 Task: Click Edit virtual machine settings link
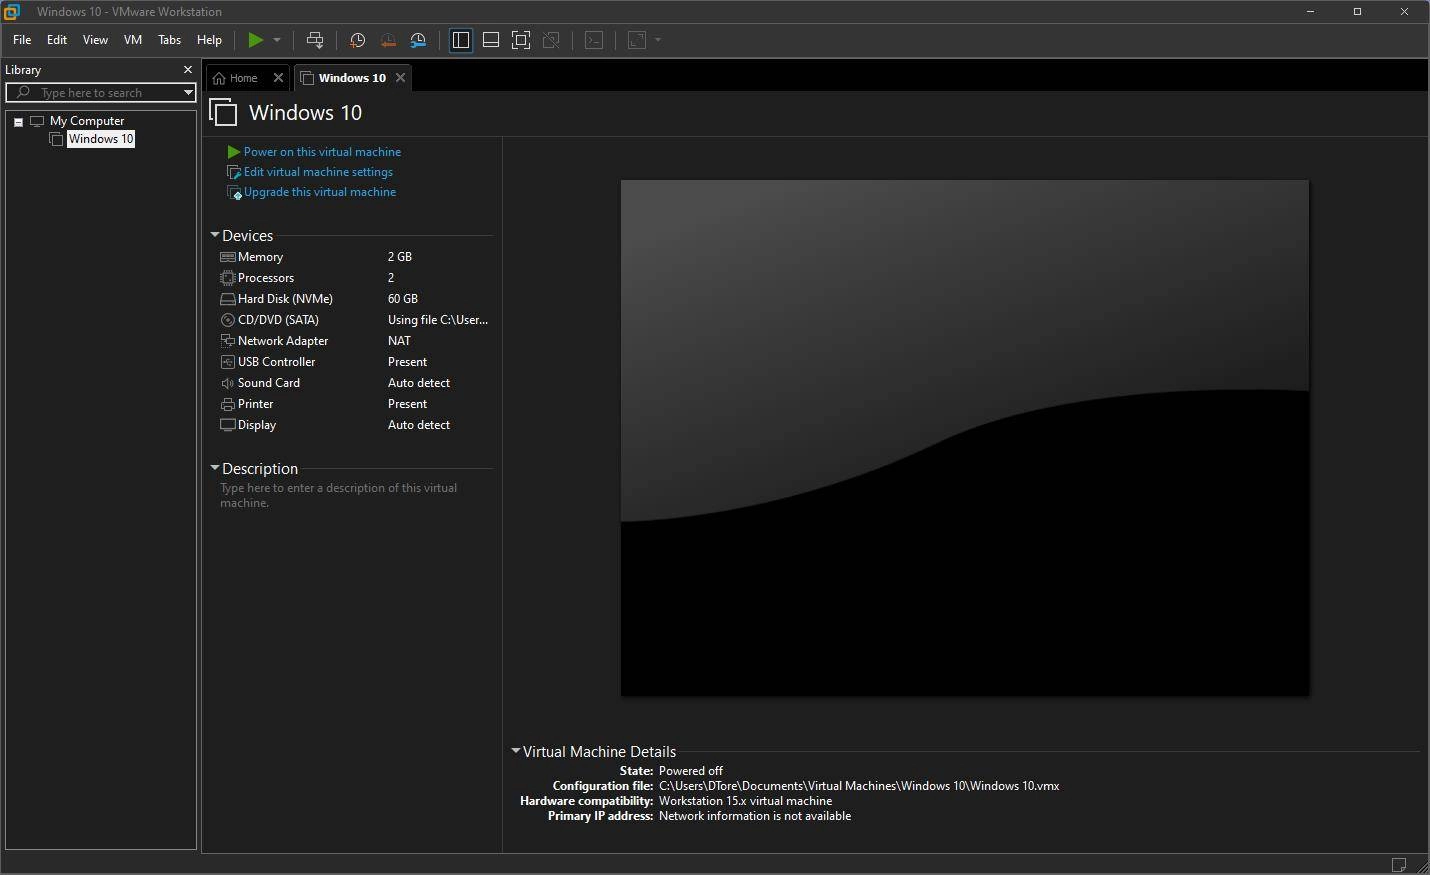318,172
